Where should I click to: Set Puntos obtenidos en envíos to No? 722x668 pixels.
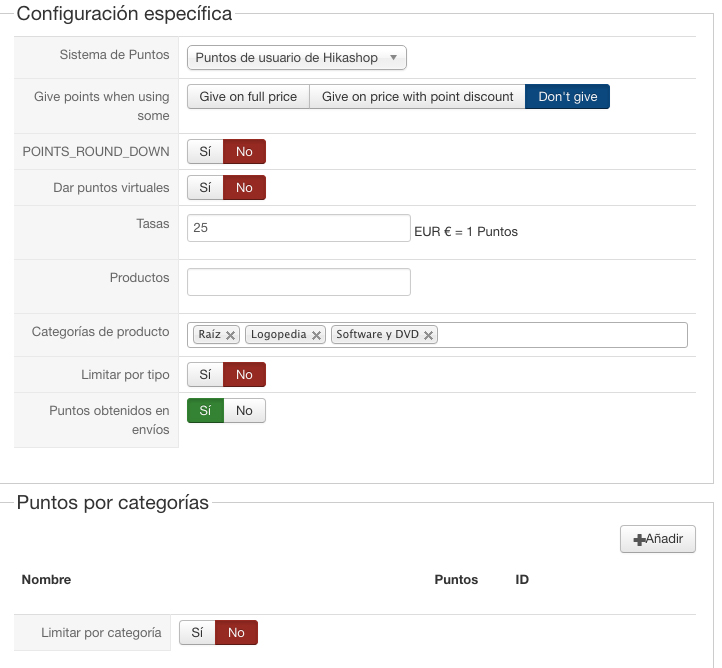(x=244, y=411)
